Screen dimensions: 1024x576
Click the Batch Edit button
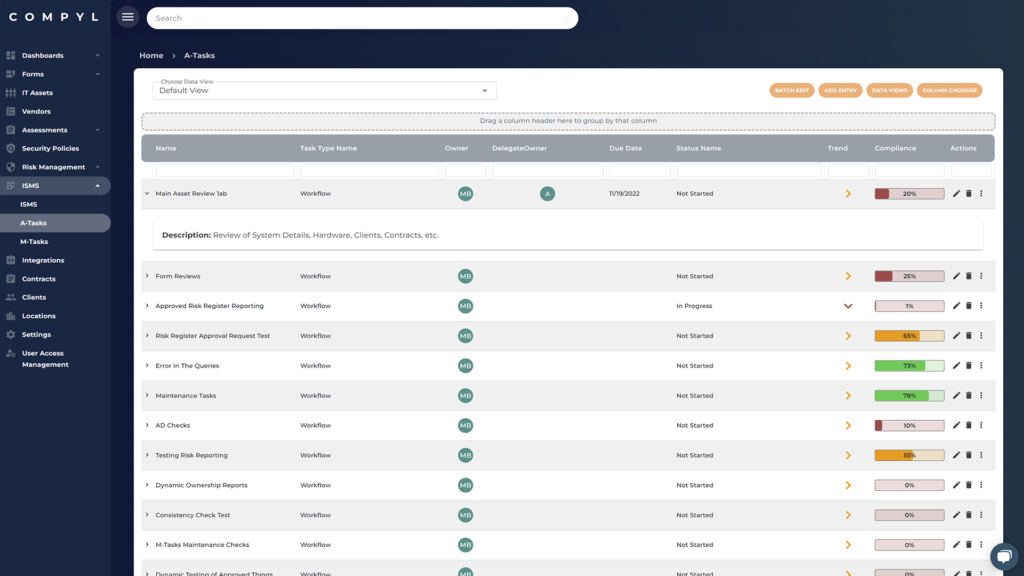click(x=792, y=90)
